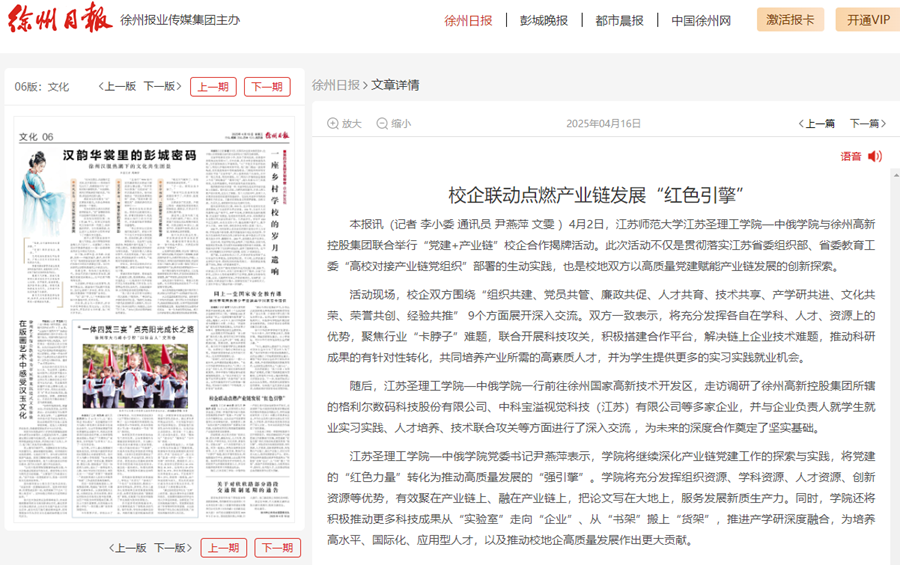Click 上一版 above the page preview
900x565 pixels.
pyautogui.click(x=117, y=87)
